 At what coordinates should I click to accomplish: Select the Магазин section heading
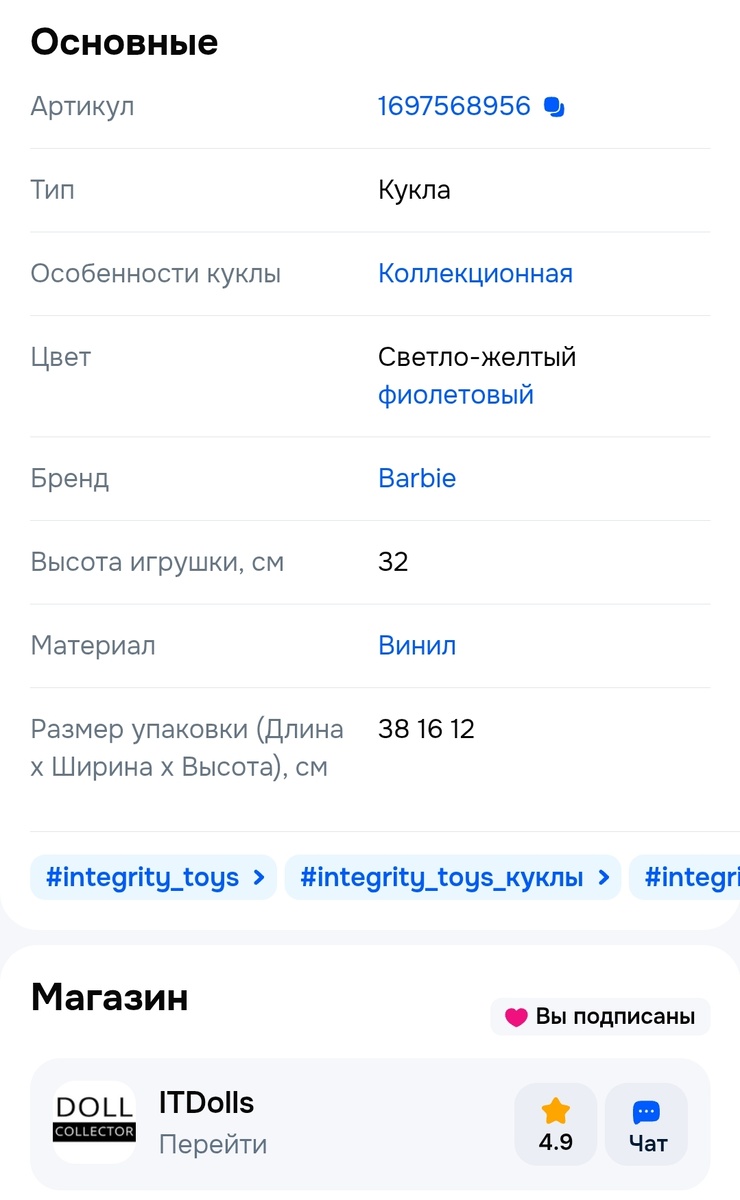pos(109,997)
